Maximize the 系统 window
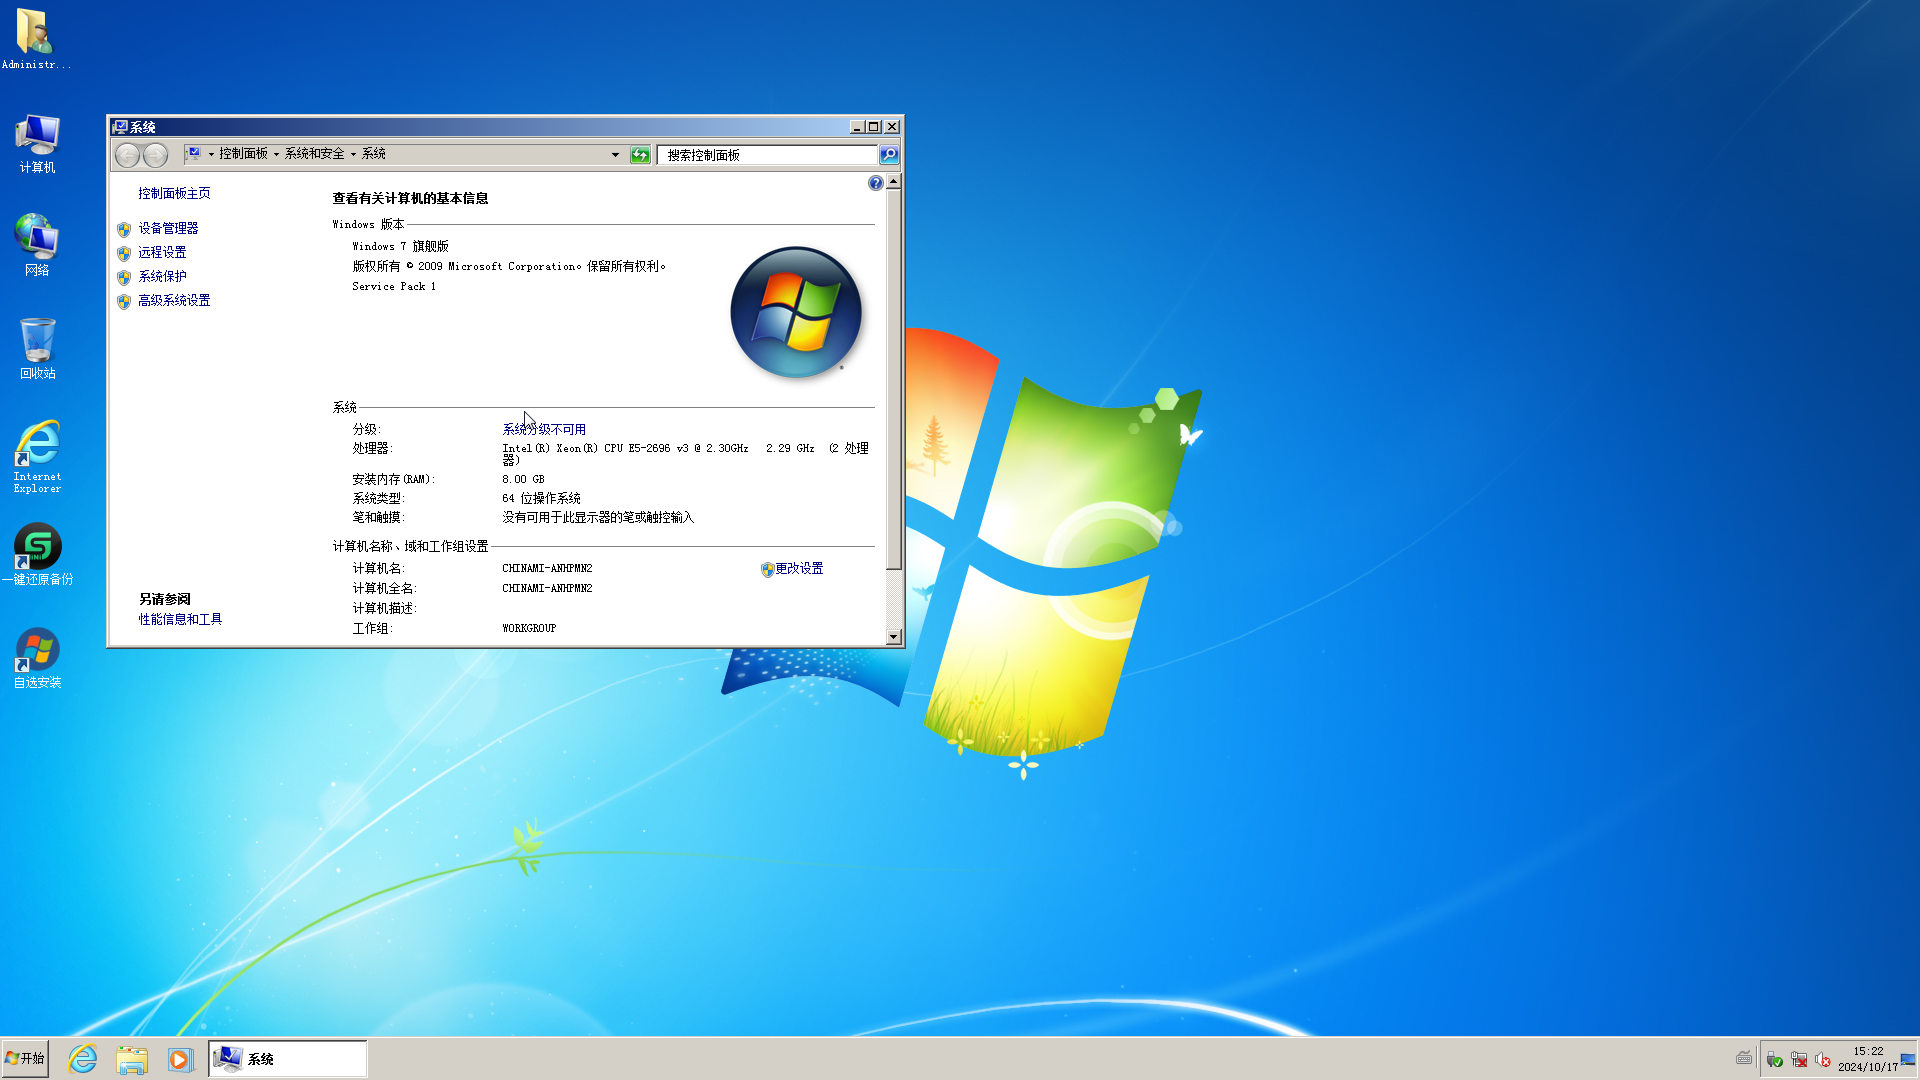Viewport: 1920px width, 1080px height. point(873,127)
